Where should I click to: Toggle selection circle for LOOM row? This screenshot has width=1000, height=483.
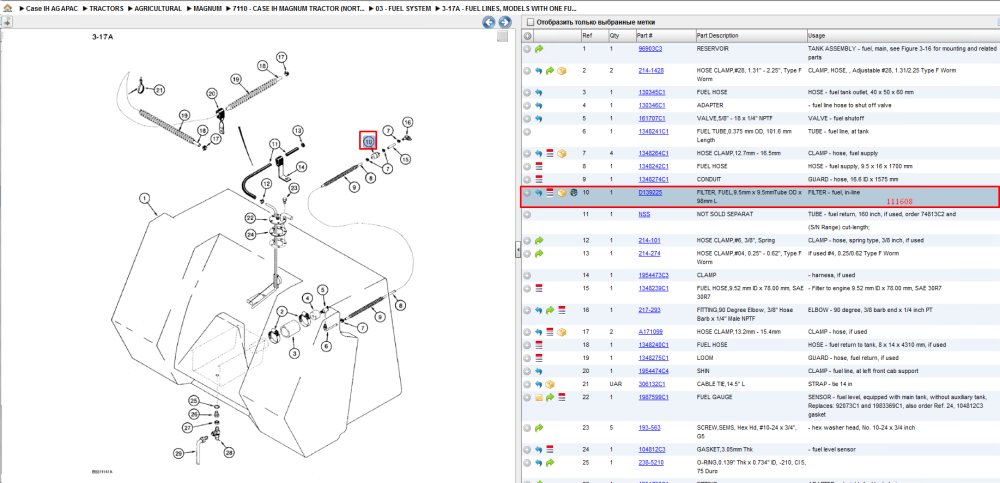[527, 358]
